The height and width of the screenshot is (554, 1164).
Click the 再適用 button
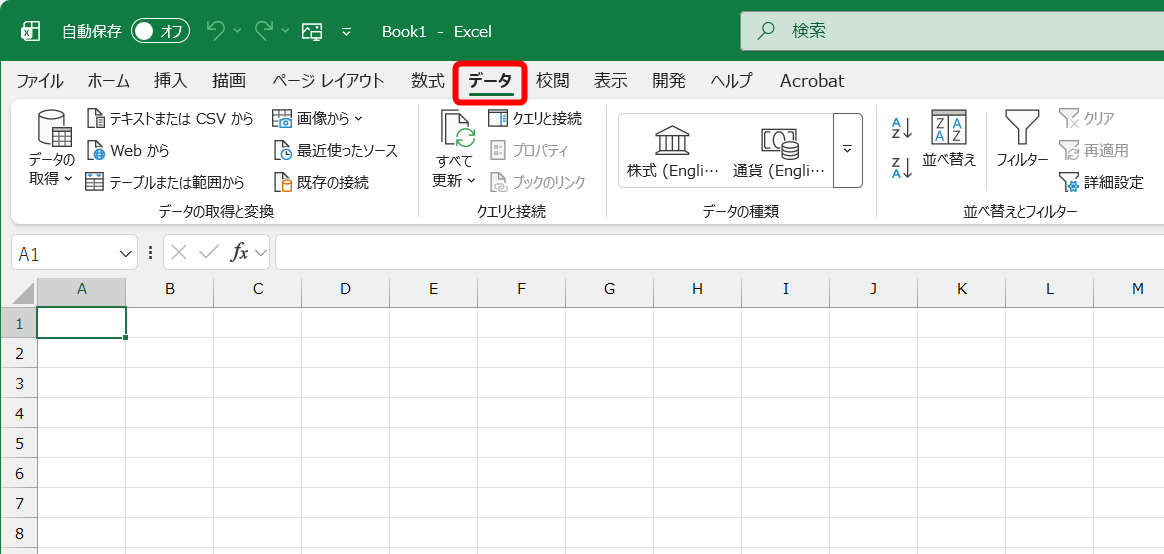(1093, 151)
